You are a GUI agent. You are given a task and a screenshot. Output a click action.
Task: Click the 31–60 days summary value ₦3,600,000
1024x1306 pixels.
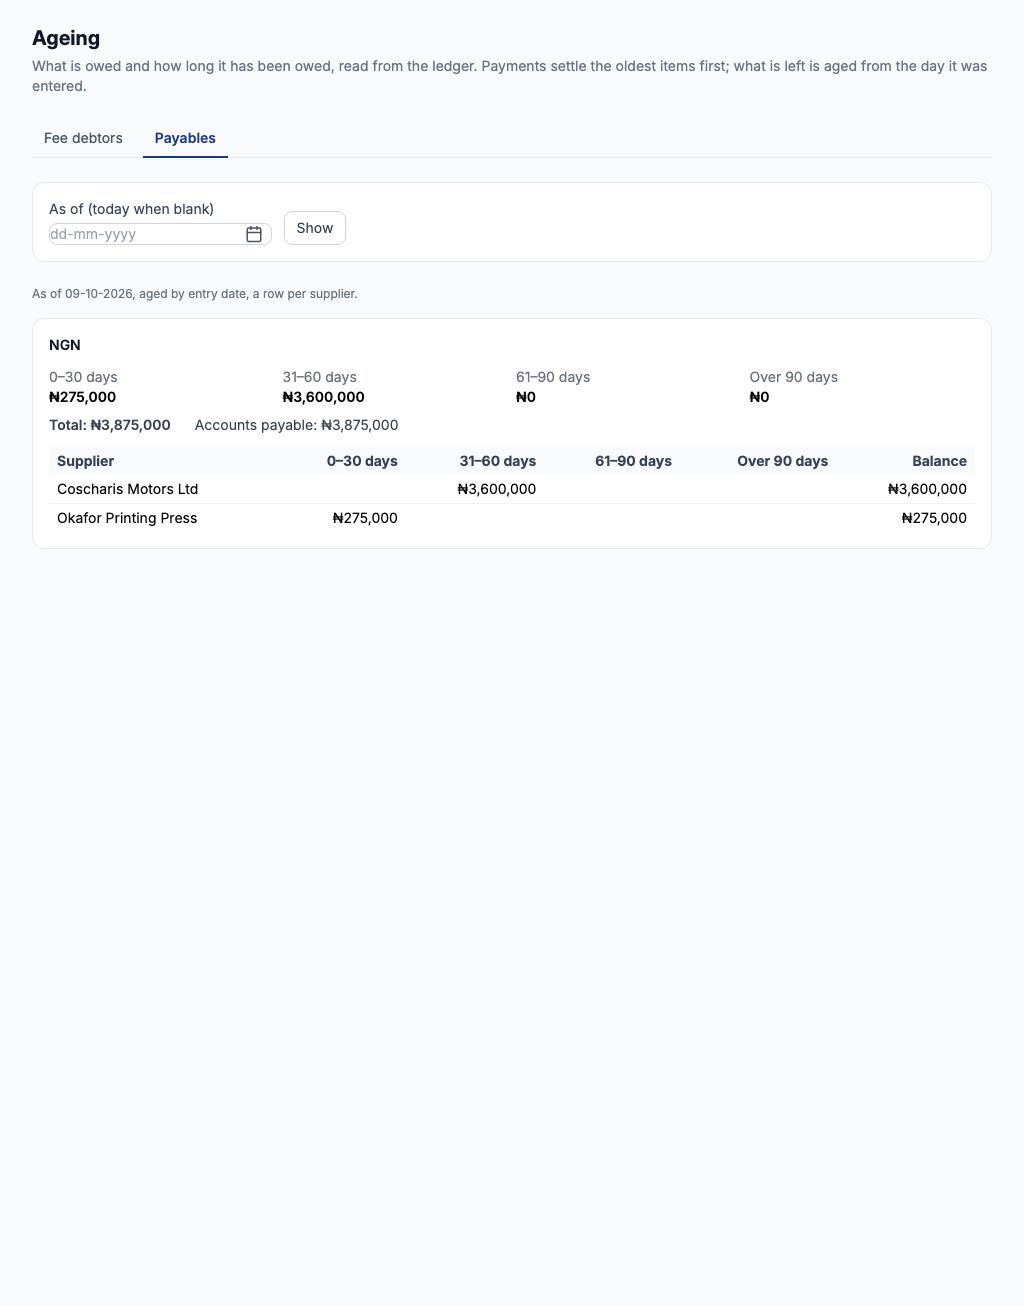(x=323, y=397)
